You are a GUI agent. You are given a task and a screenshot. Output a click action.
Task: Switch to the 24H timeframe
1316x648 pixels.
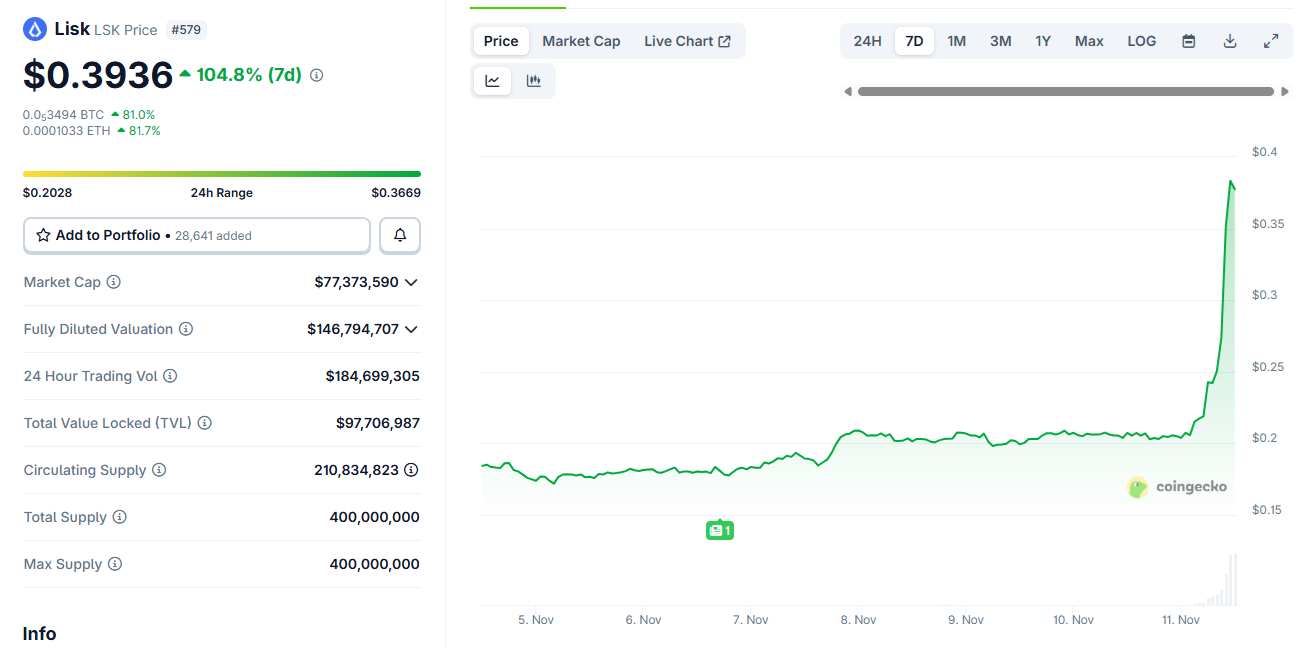(x=866, y=40)
